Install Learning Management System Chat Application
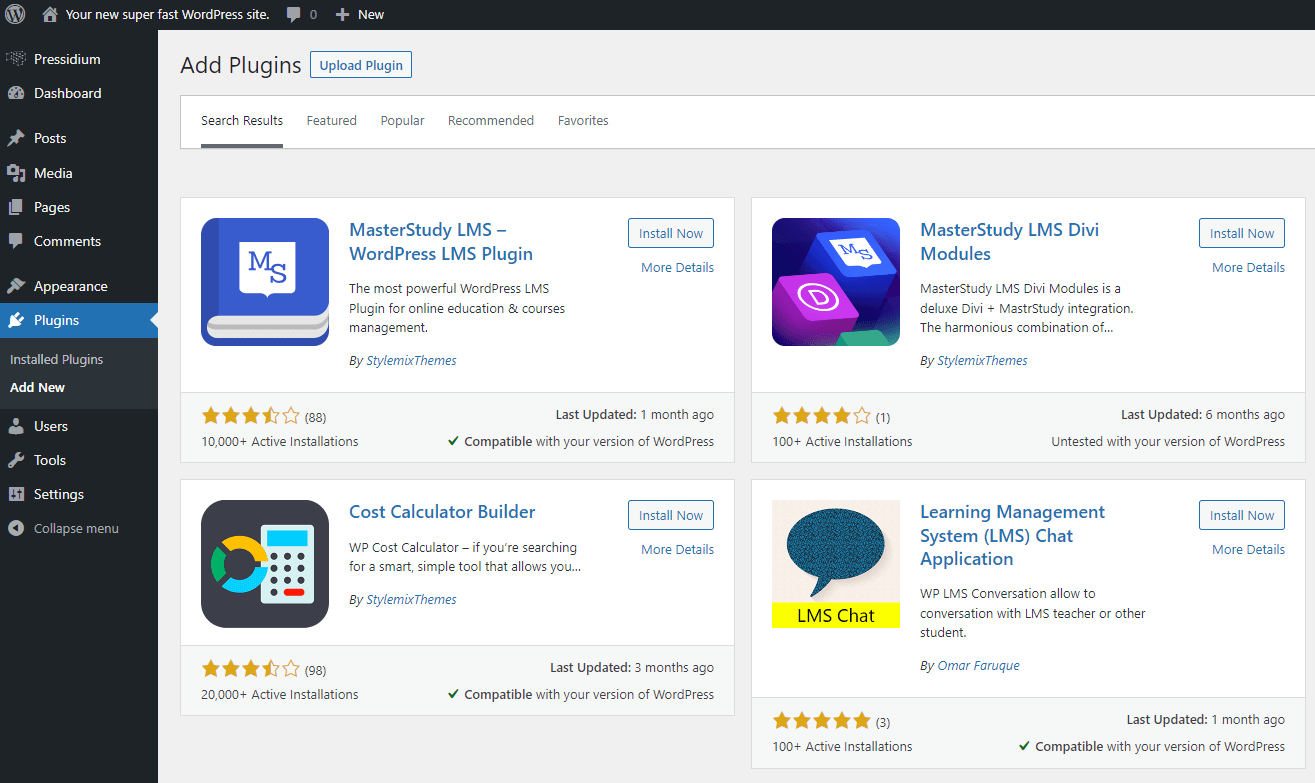Image resolution: width=1315 pixels, height=783 pixels. (x=1242, y=515)
